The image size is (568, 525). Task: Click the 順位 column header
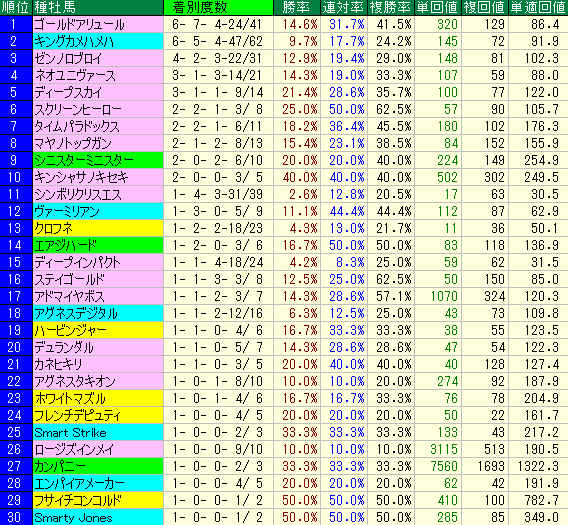(16, 7)
